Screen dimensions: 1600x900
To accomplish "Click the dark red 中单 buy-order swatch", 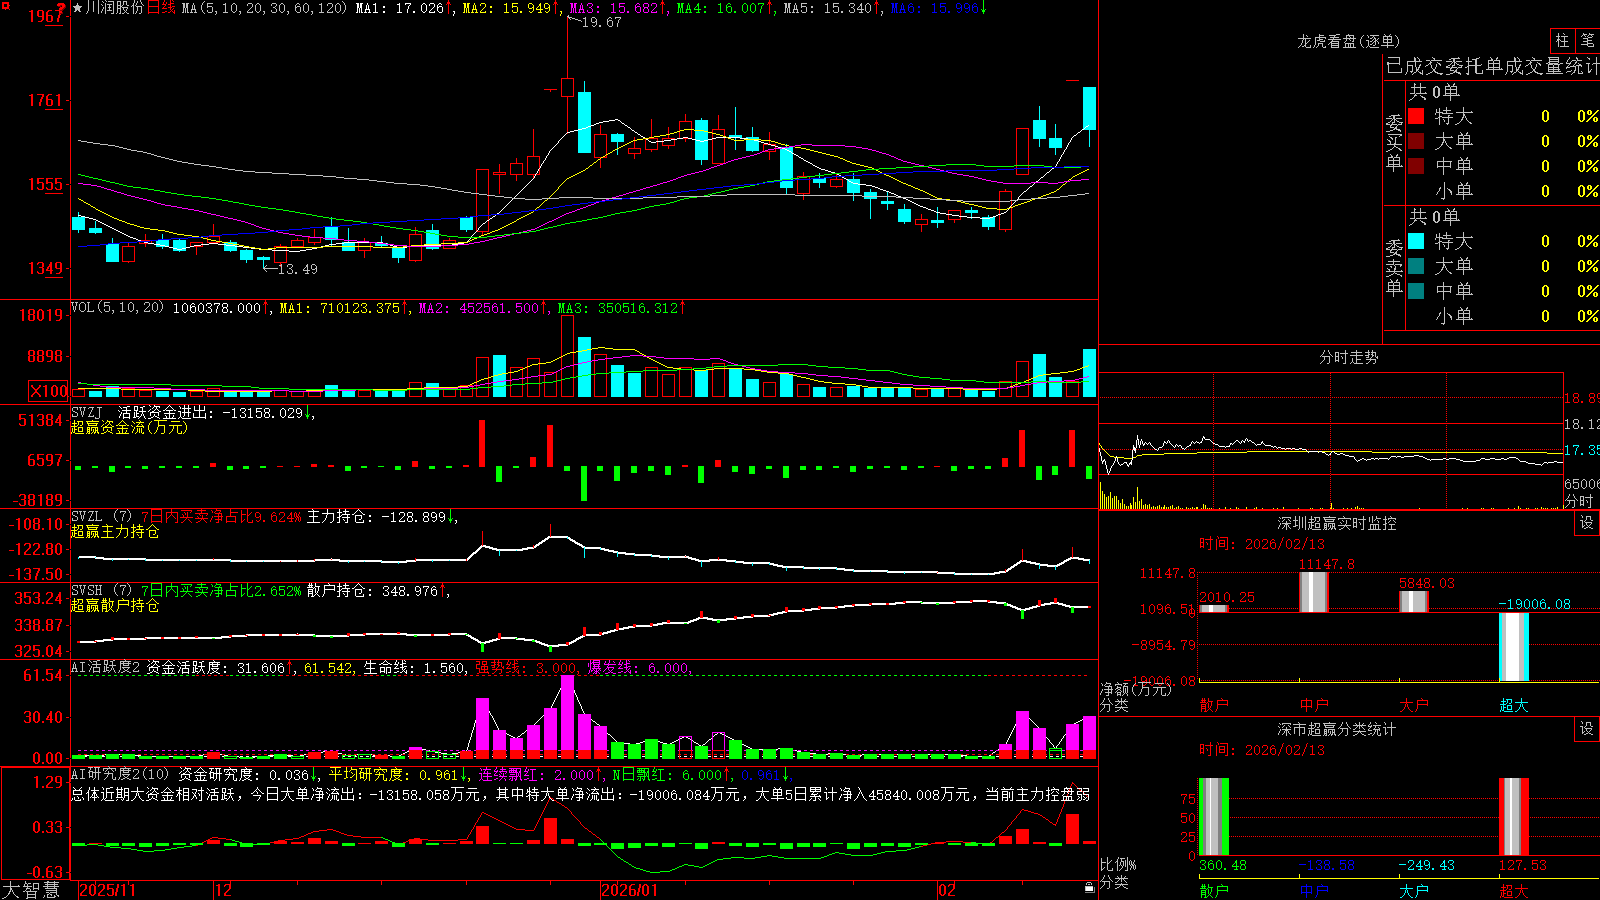I will (1416, 166).
